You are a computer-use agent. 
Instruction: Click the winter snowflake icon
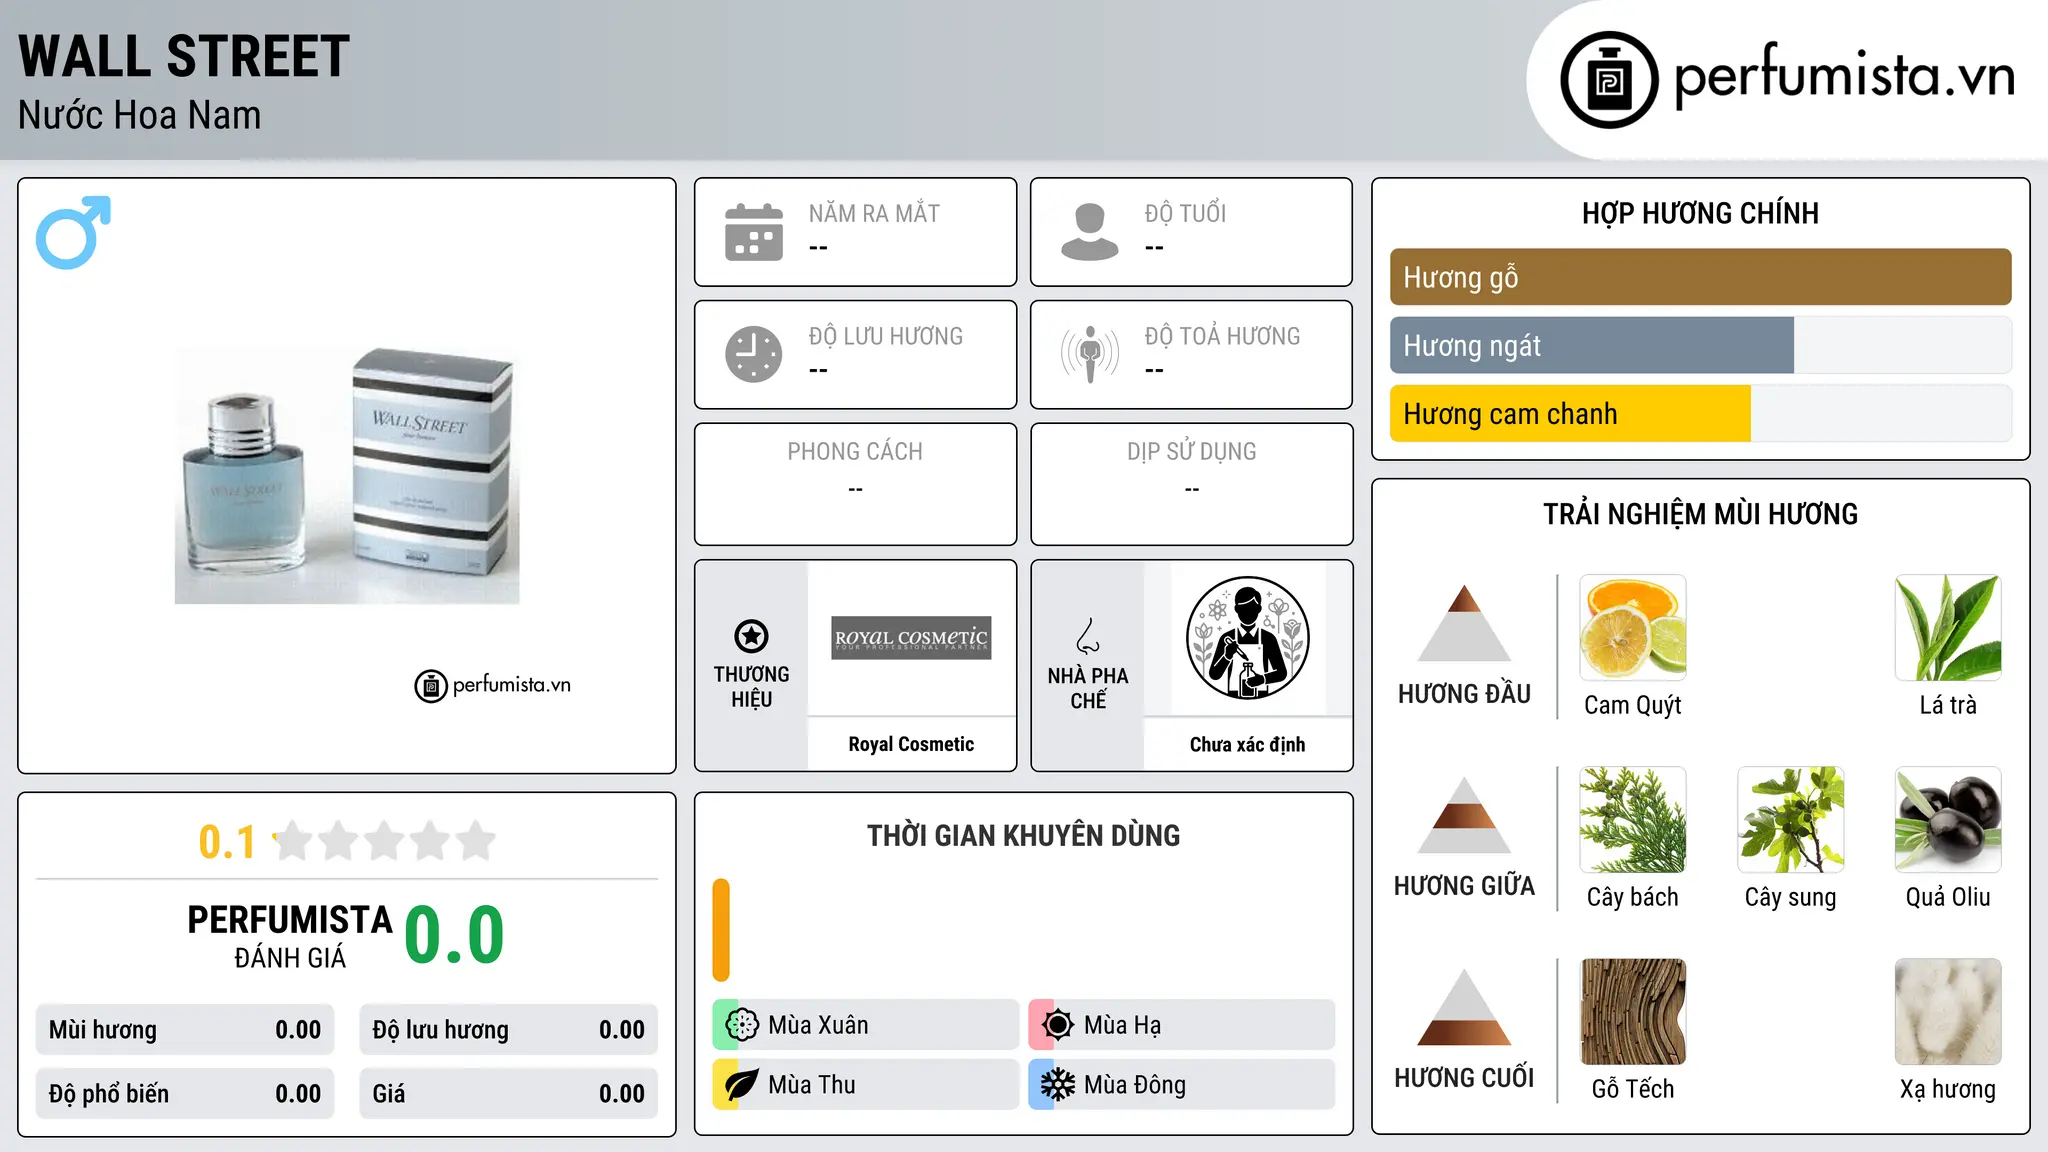pyautogui.click(x=1057, y=1085)
